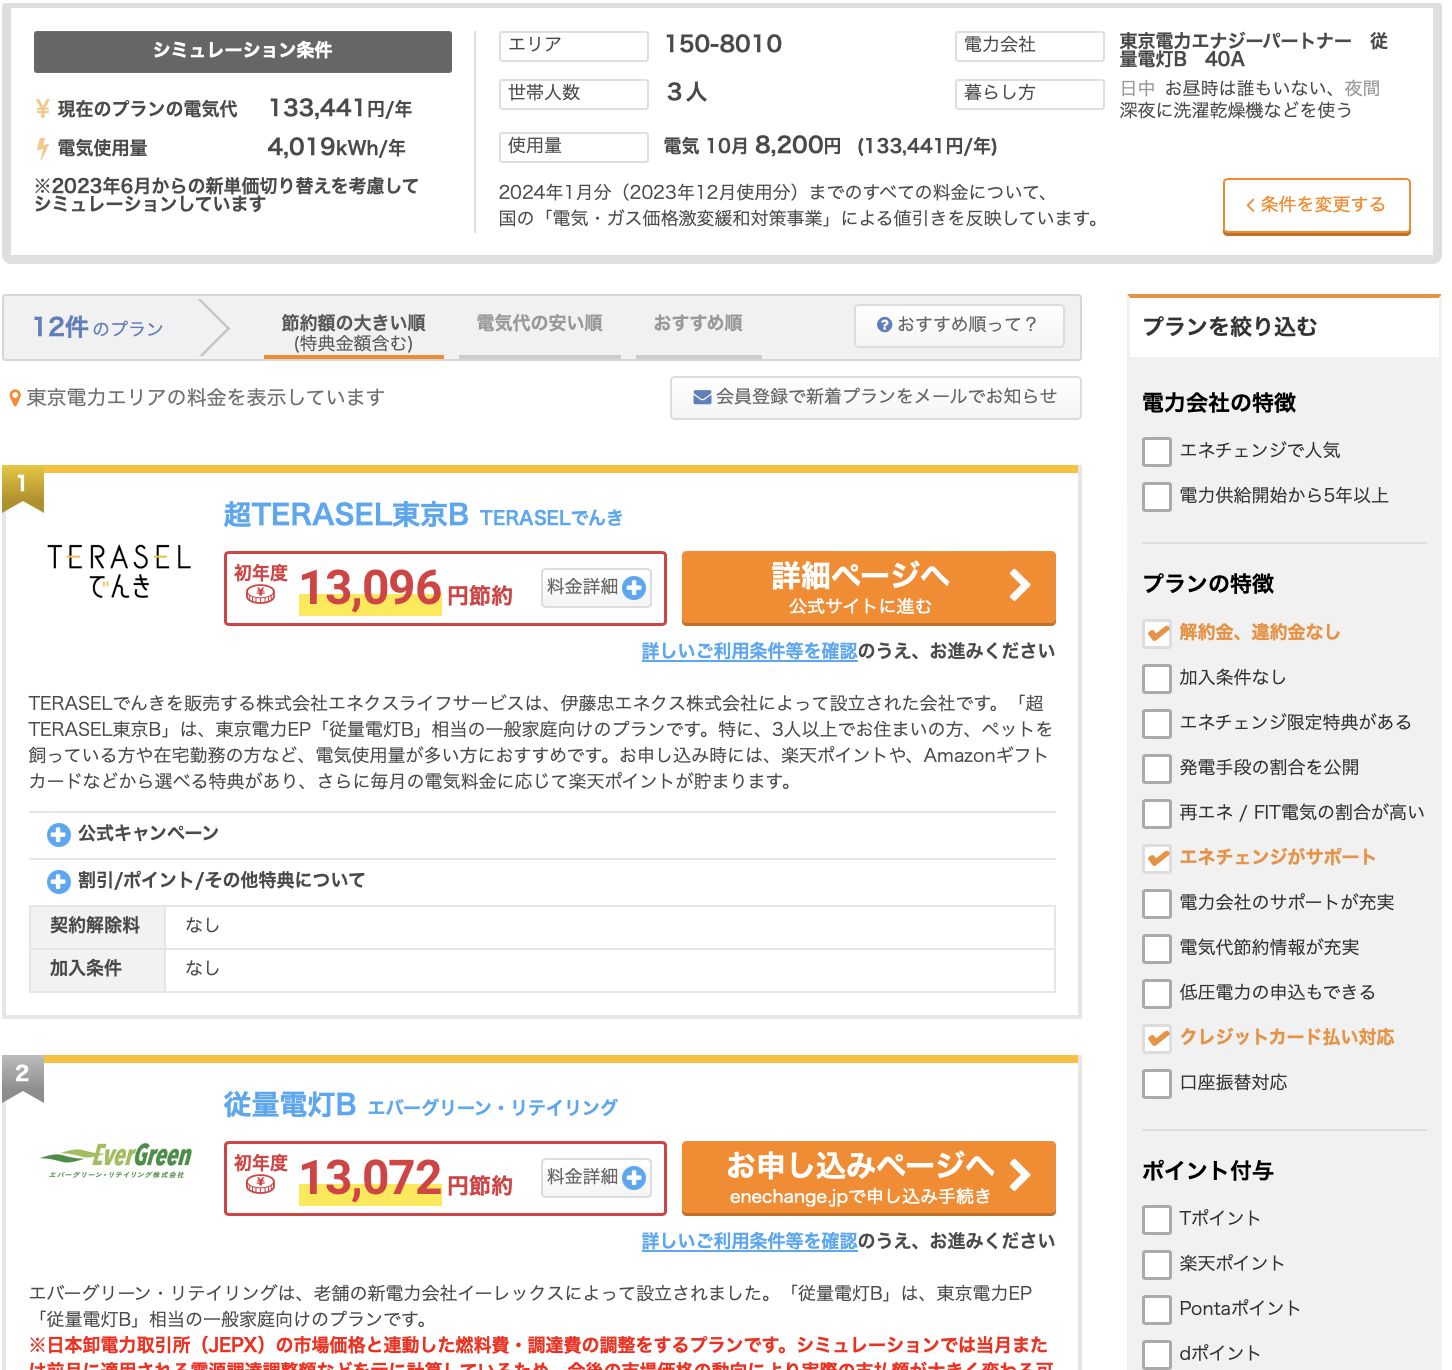Click 会員登録で新着プランをメールでお知らせ button

875,397
